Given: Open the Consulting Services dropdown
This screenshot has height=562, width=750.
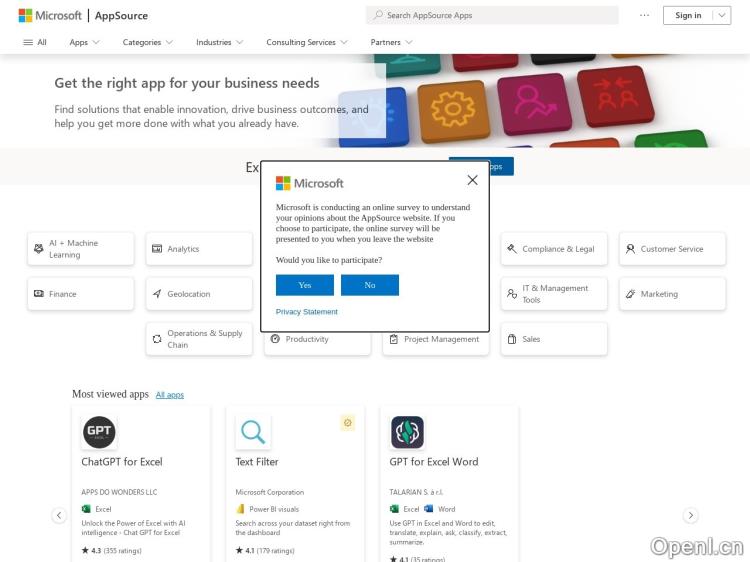Looking at the screenshot, I should coord(306,42).
